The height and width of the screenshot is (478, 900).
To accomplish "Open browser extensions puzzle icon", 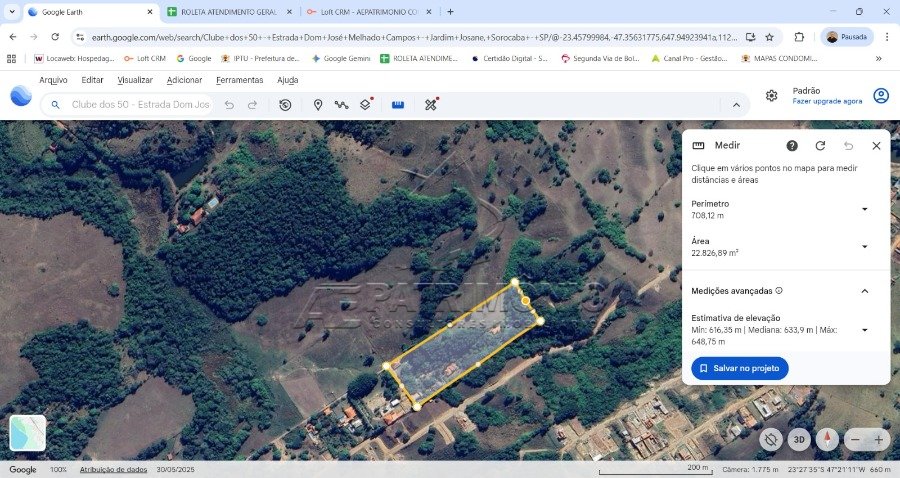I will [799, 37].
